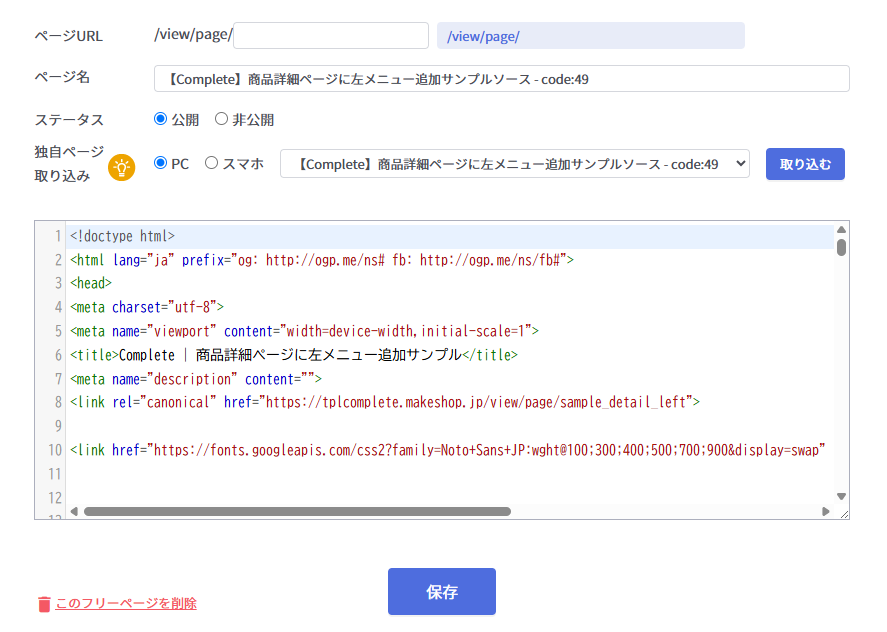887x632 pixels.
Task: Click the horizontal scrollbar thumb of editor
Action: tap(298, 511)
